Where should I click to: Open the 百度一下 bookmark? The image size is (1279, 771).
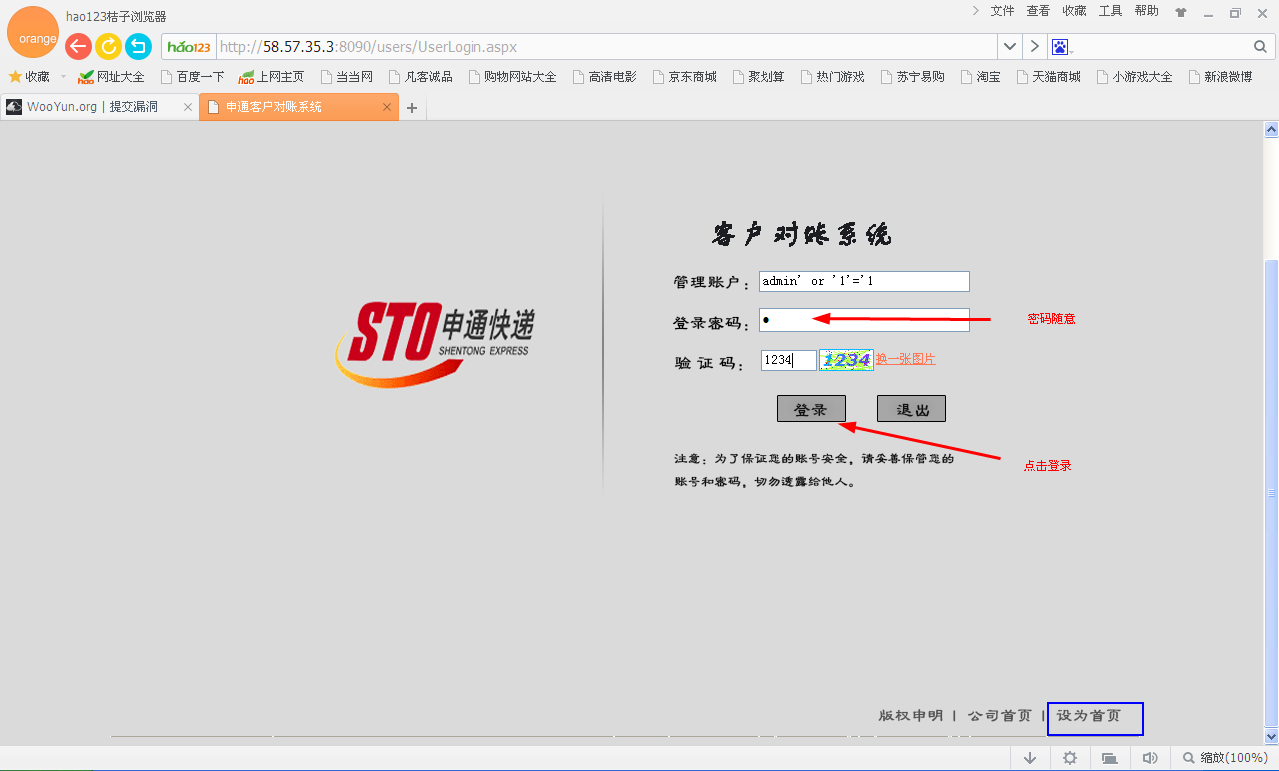(192, 77)
